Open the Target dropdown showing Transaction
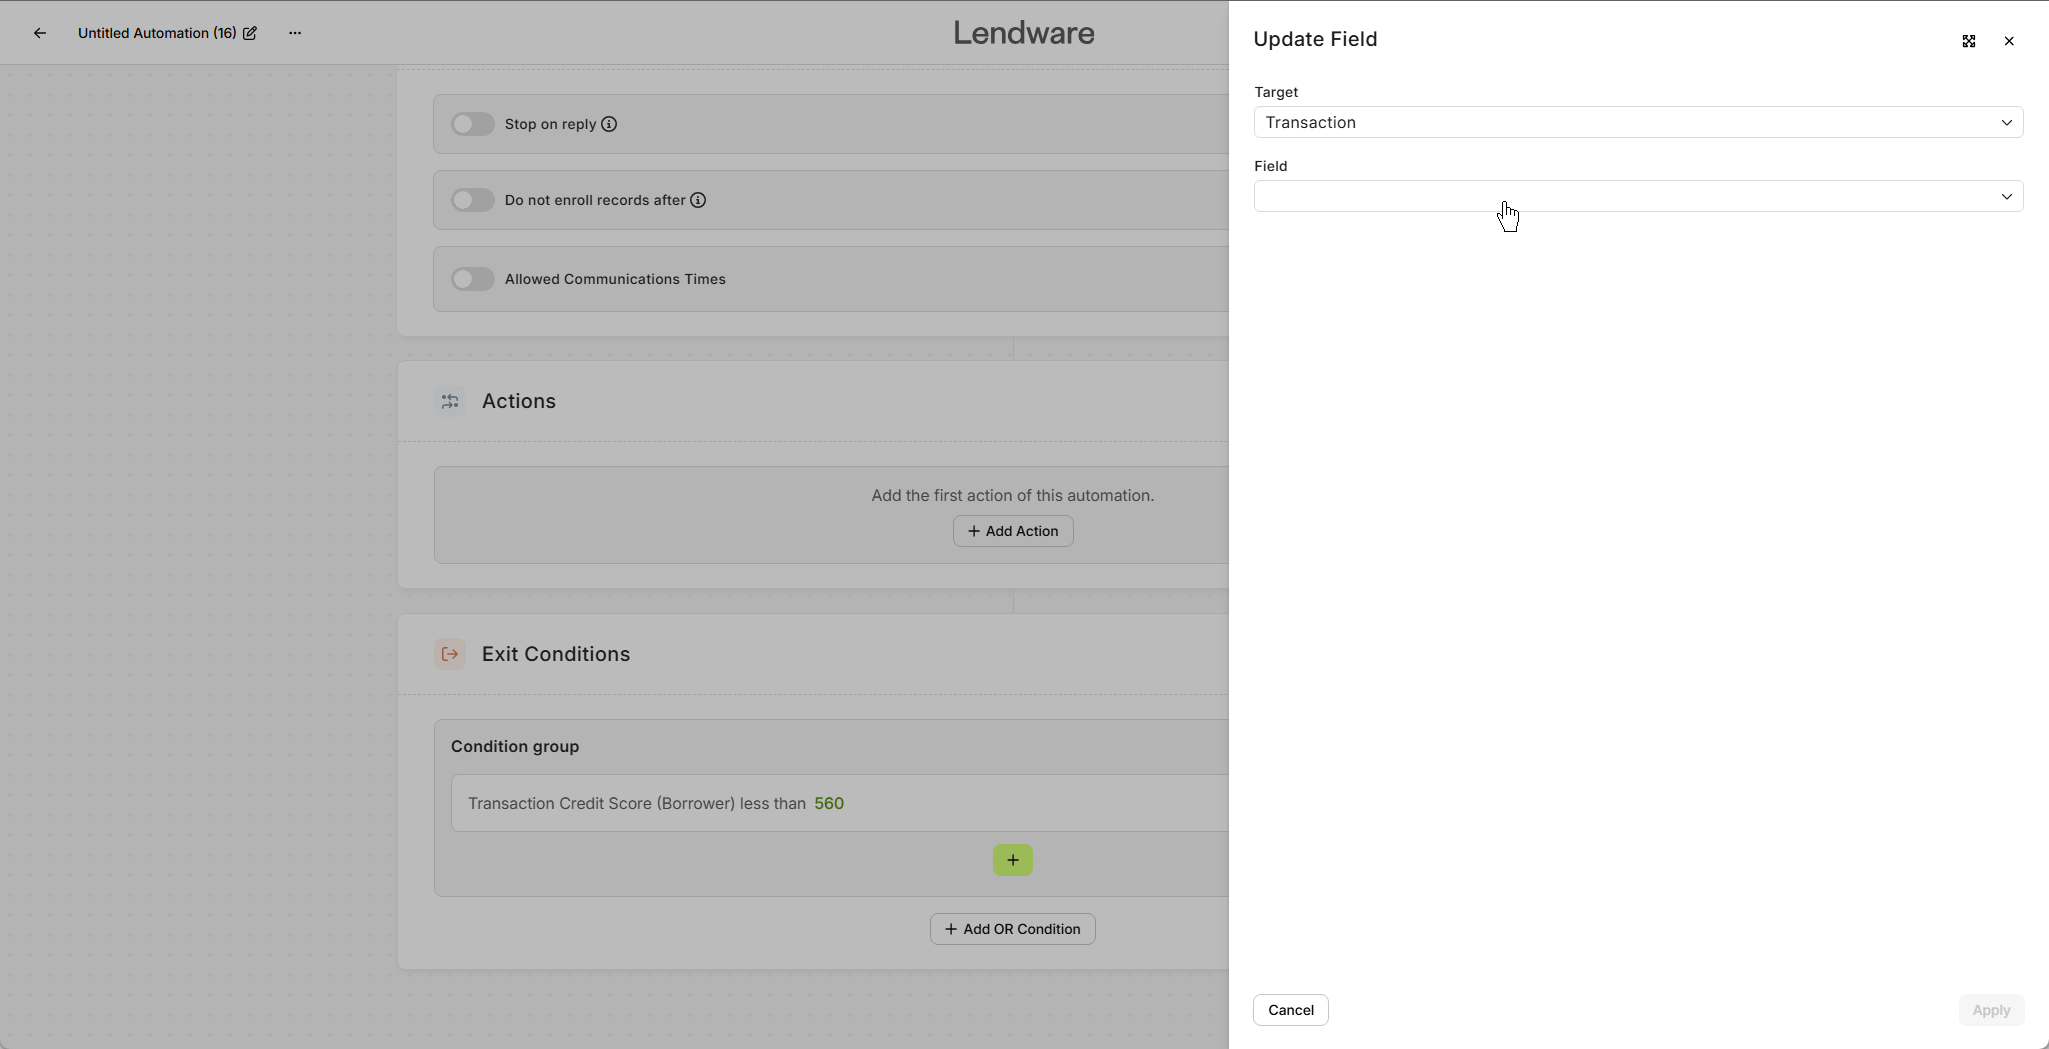Viewport: 2049px width, 1049px height. [1637, 122]
